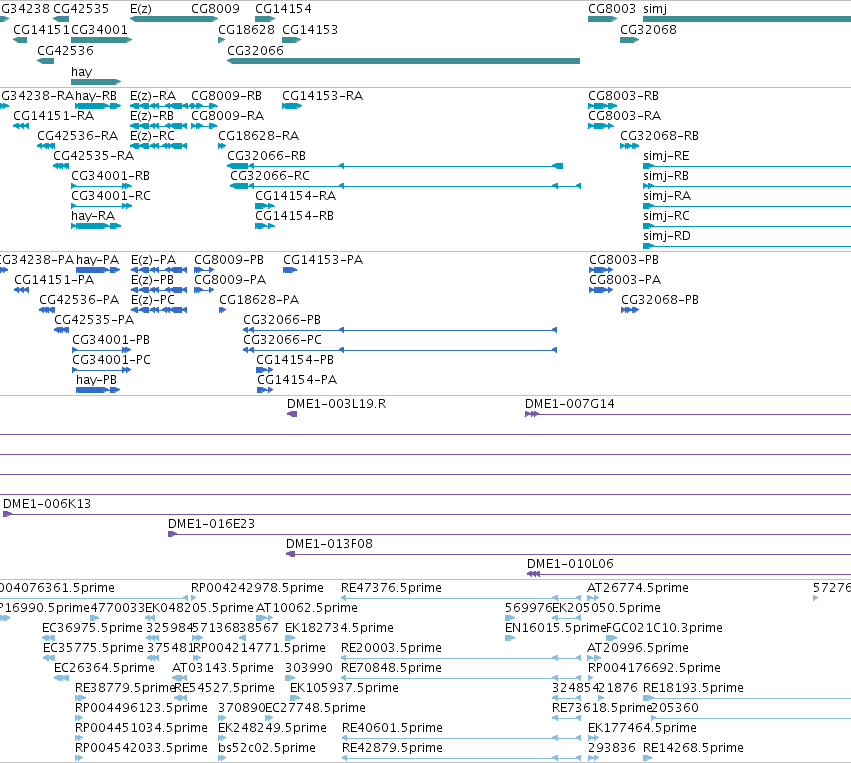Open the RE20003.5prime EST label
The height and width of the screenshot is (763, 851).
tap(391, 648)
